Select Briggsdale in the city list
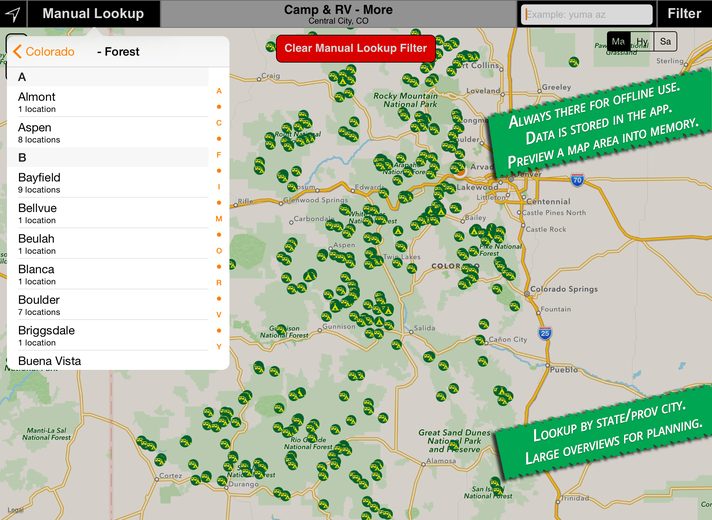 [x=108, y=335]
